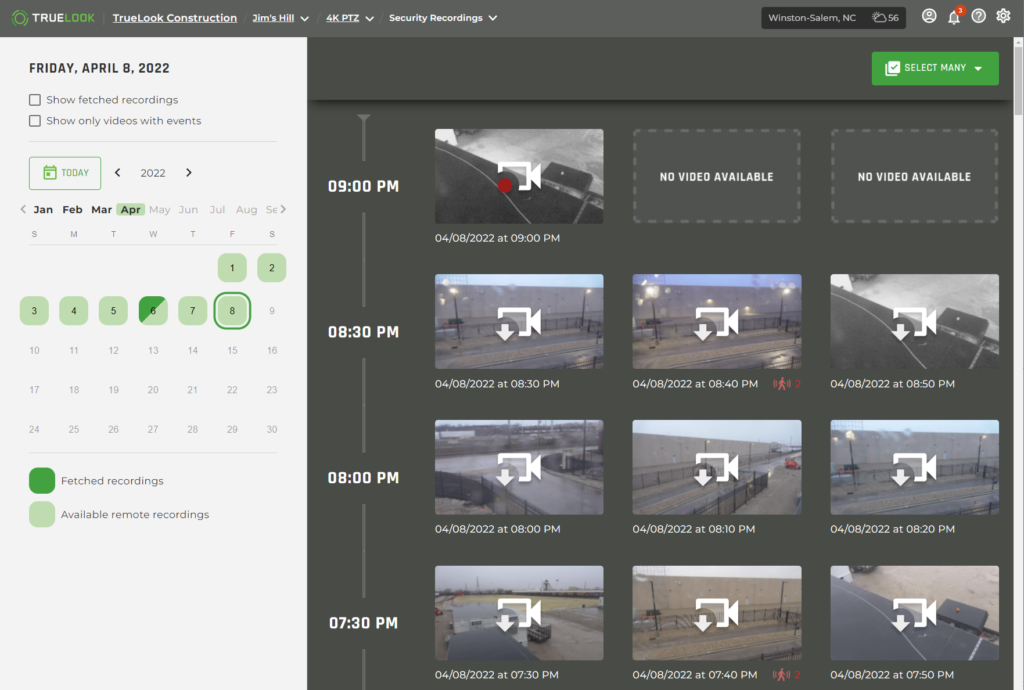Fetch the 08:20 PM recording download icon
This screenshot has width=1024, height=690.
[x=914, y=468]
